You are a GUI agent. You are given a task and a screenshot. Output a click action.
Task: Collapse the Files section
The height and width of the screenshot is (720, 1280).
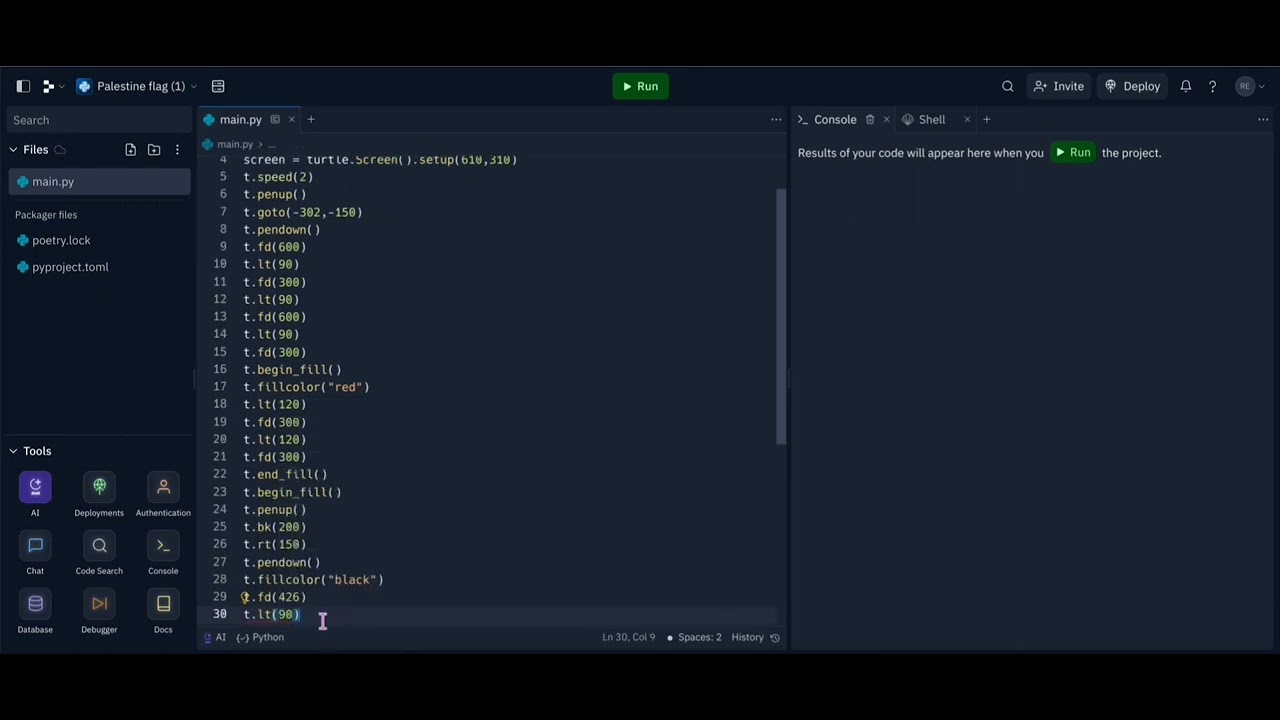(13, 149)
